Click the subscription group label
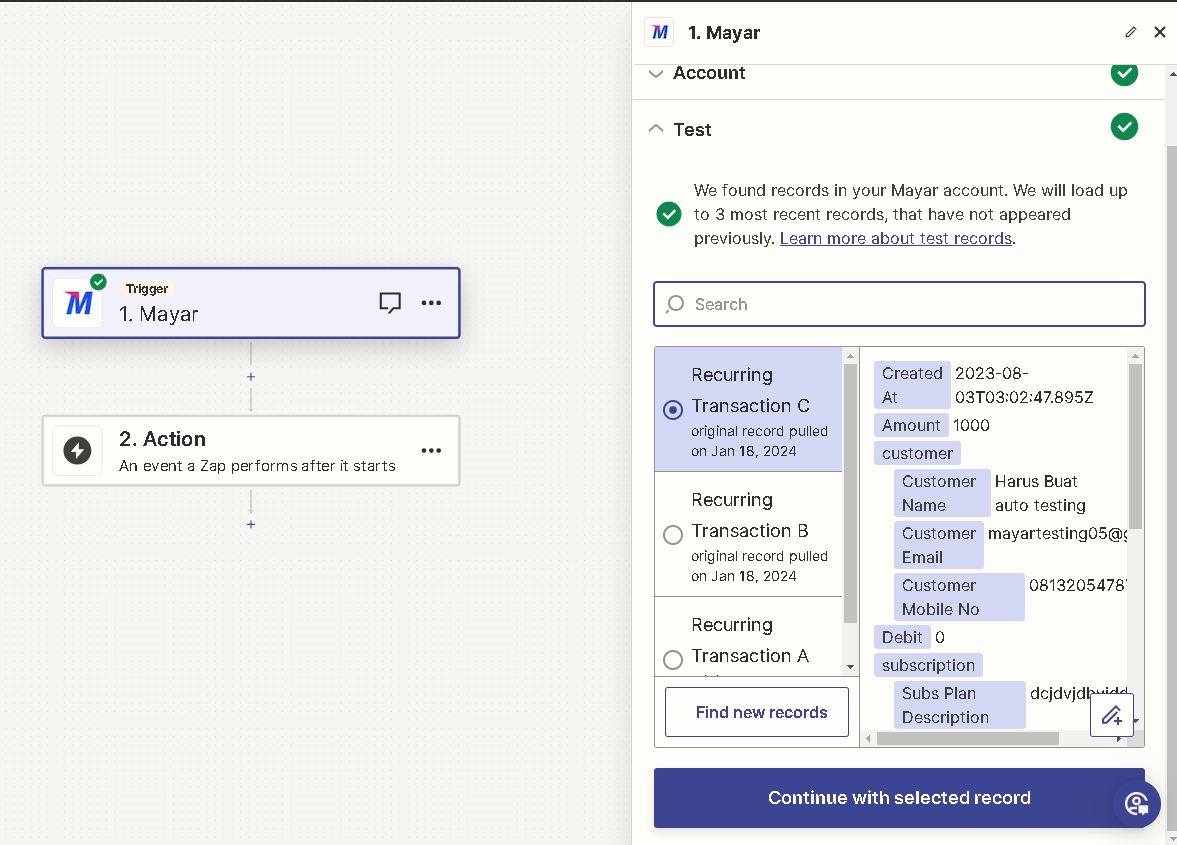Image resolution: width=1177 pixels, height=845 pixels. [x=929, y=665]
